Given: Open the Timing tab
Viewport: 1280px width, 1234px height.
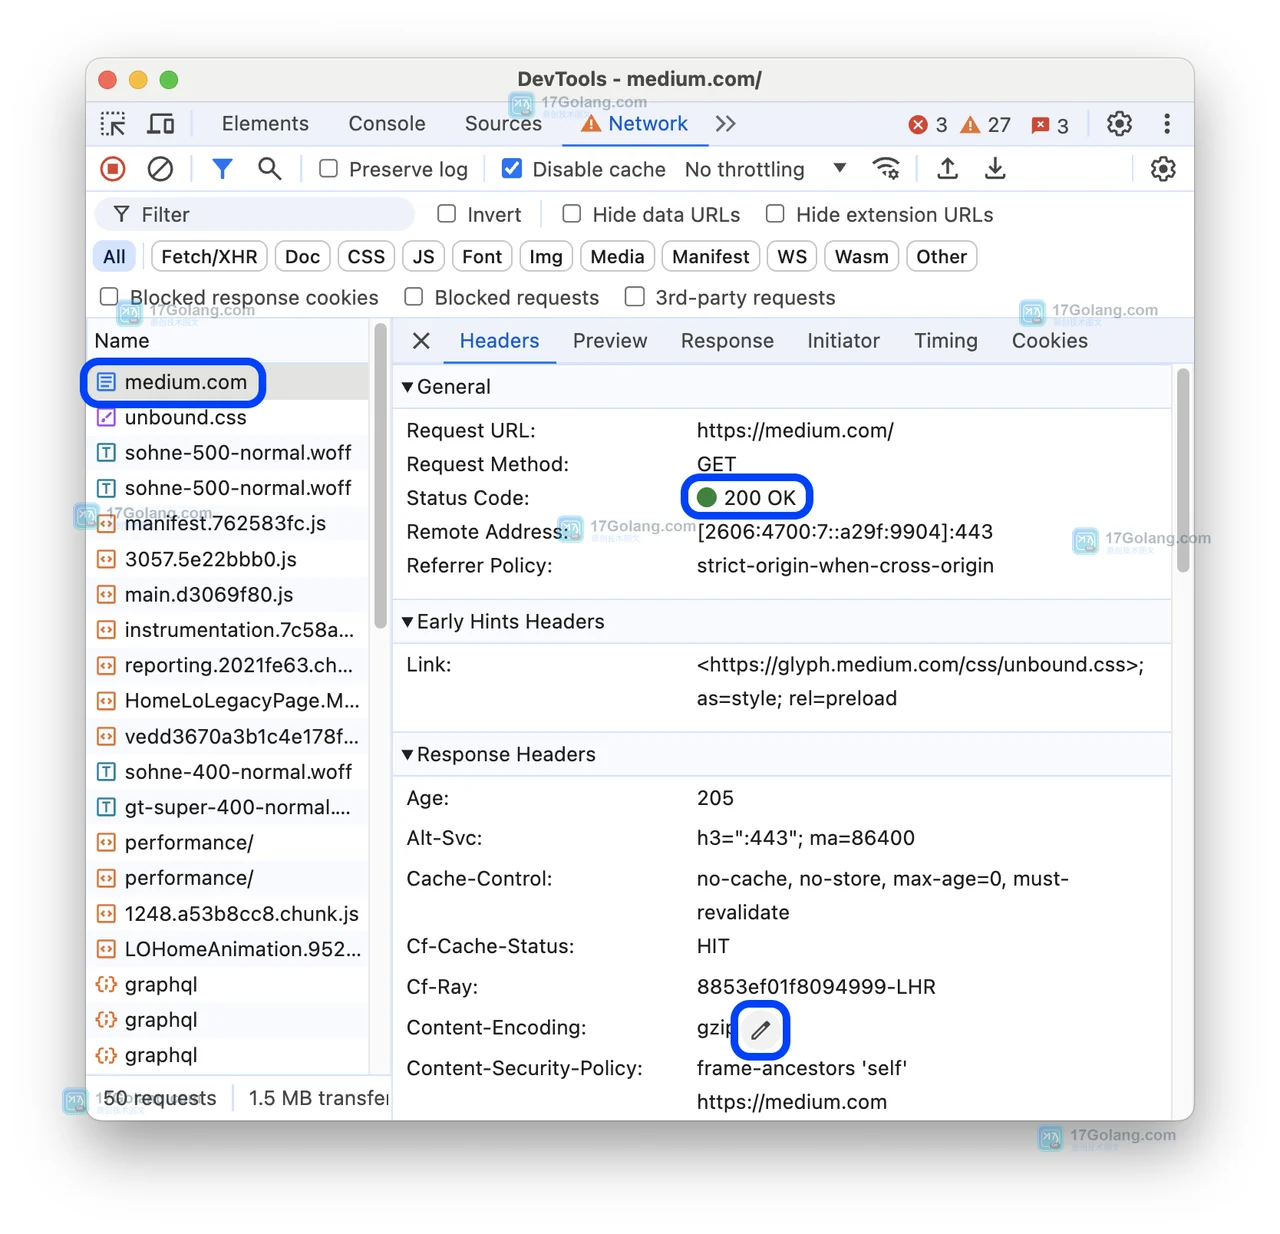Looking at the screenshot, I should tap(946, 341).
